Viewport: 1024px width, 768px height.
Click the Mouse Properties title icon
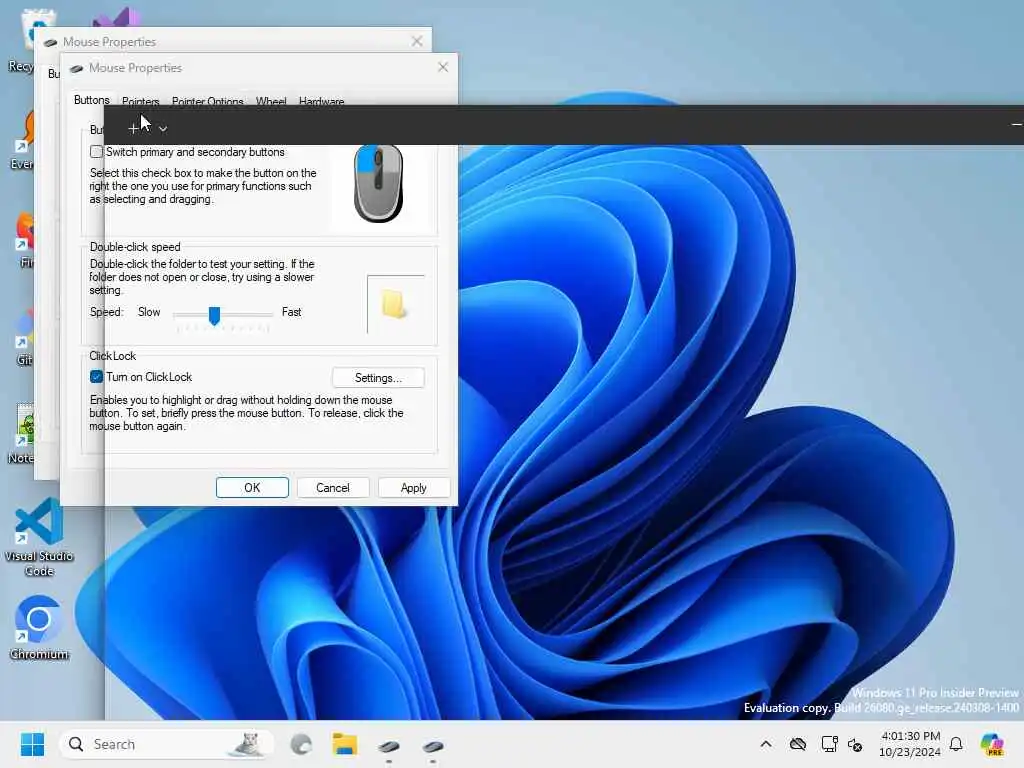click(76, 68)
